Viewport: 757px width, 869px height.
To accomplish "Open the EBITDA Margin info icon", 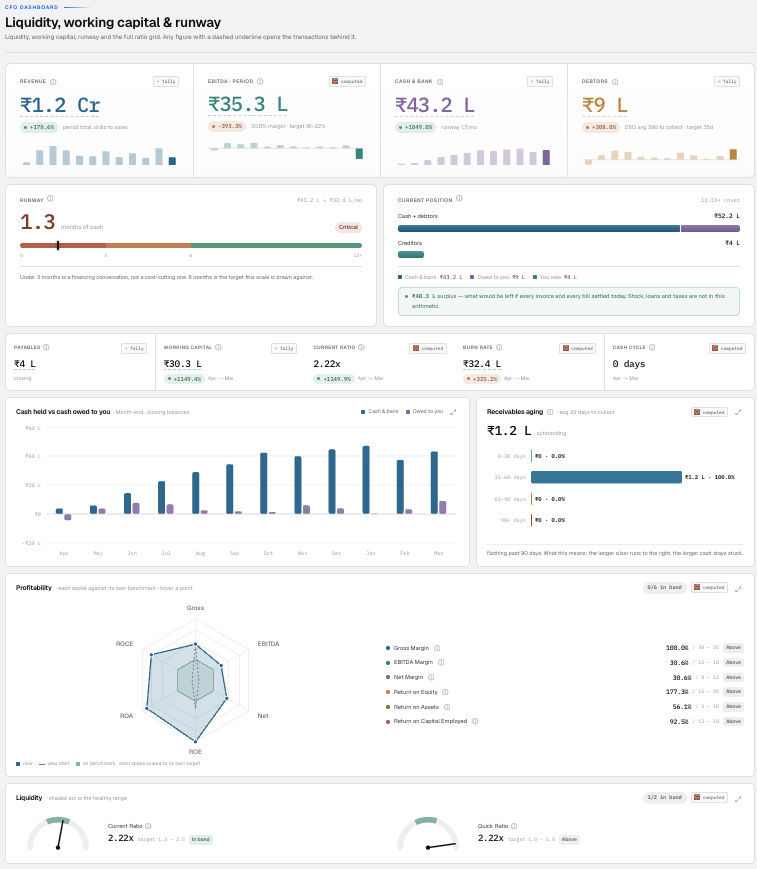I will pos(442,663).
